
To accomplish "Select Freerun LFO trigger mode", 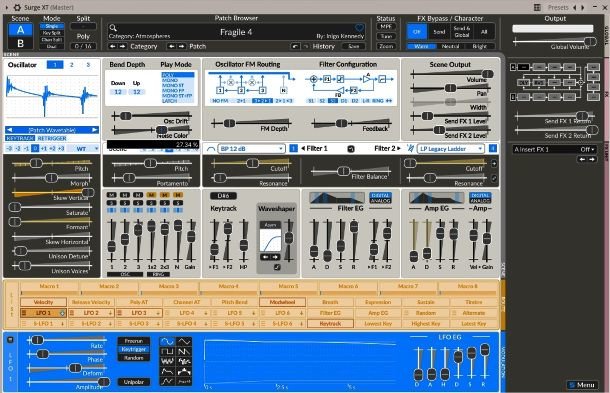I will click(x=134, y=341).
